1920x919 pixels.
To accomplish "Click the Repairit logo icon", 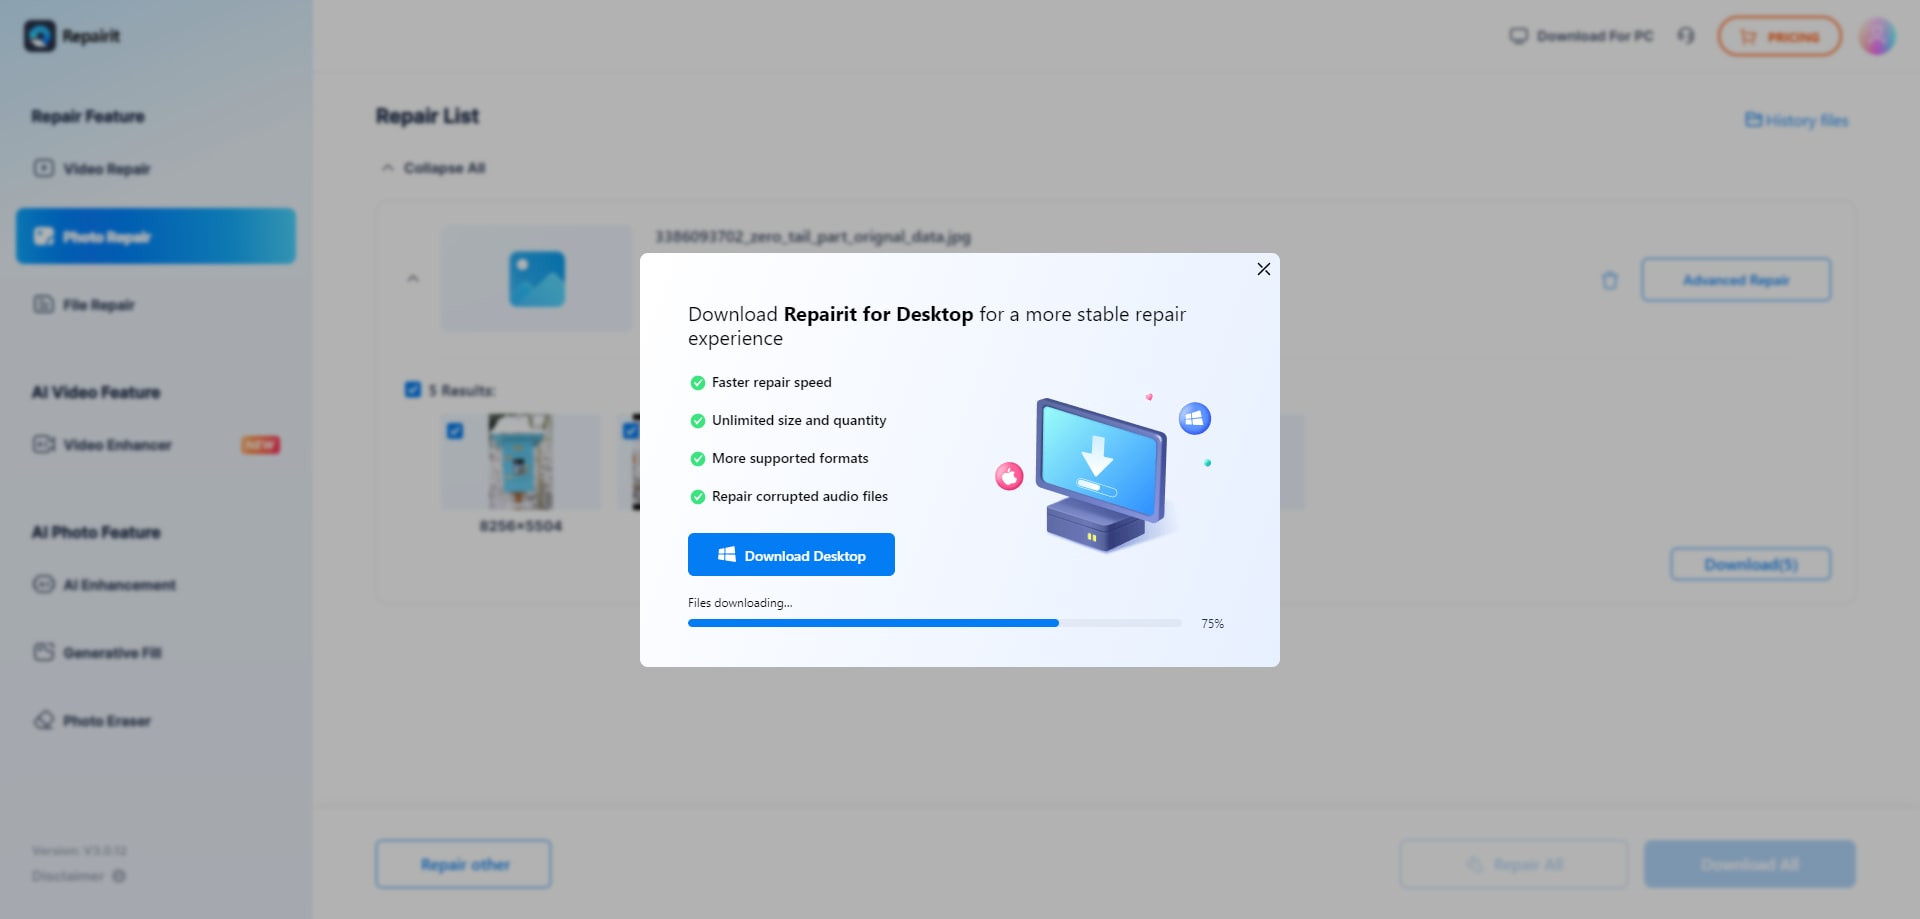I will click(40, 36).
